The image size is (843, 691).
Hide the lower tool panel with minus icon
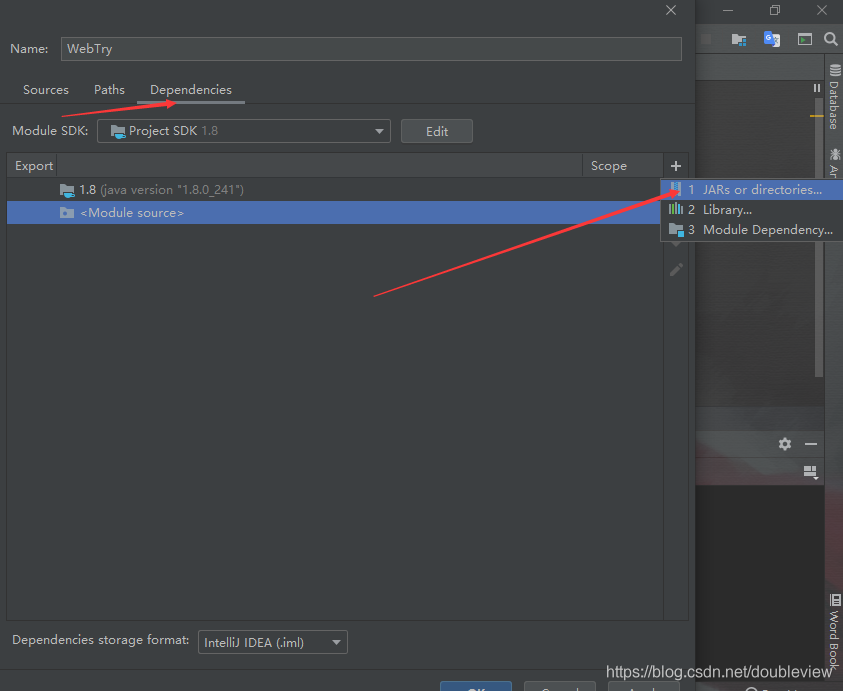point(811,444)
